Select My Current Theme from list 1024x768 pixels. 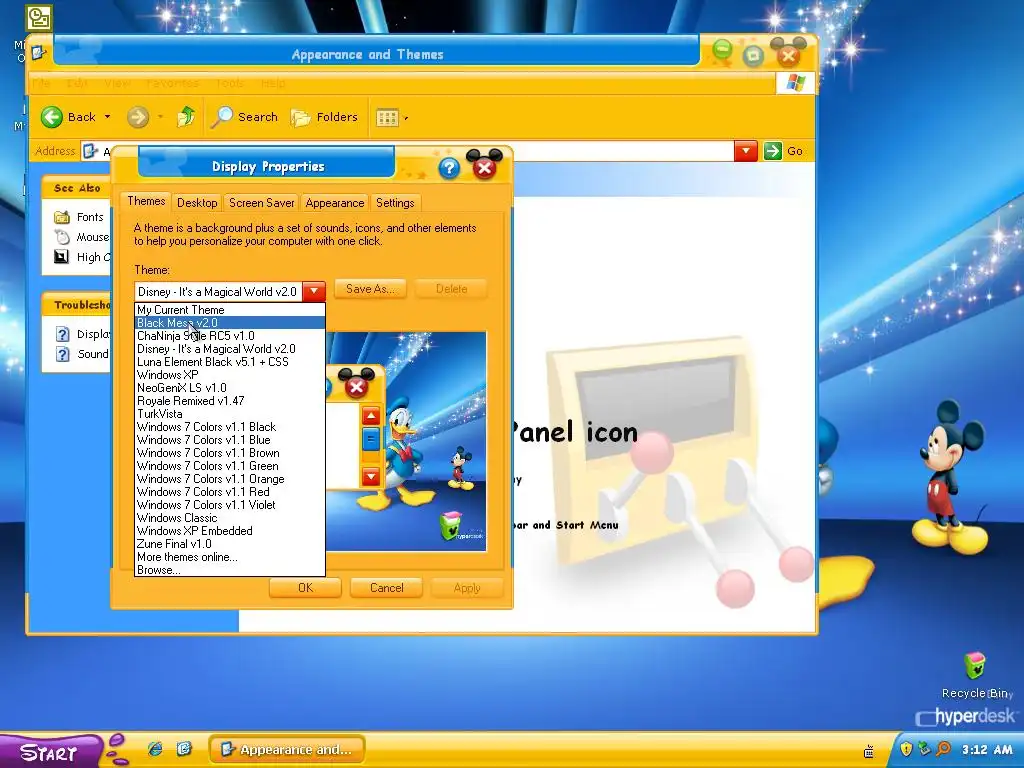coord(230,310)
